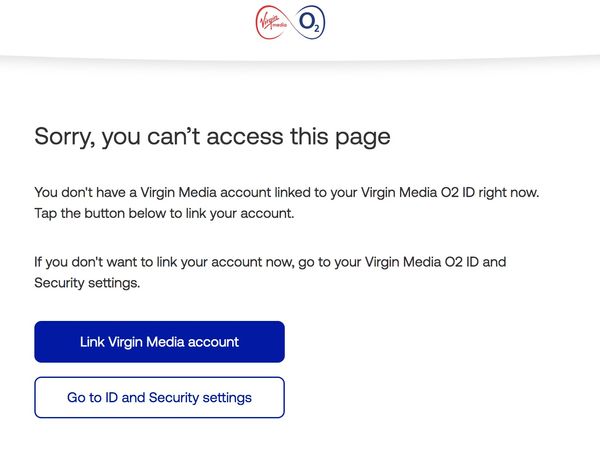
Task: Click the "Sorry, you can't access this page" heading
Action: [x=212, y=137]
